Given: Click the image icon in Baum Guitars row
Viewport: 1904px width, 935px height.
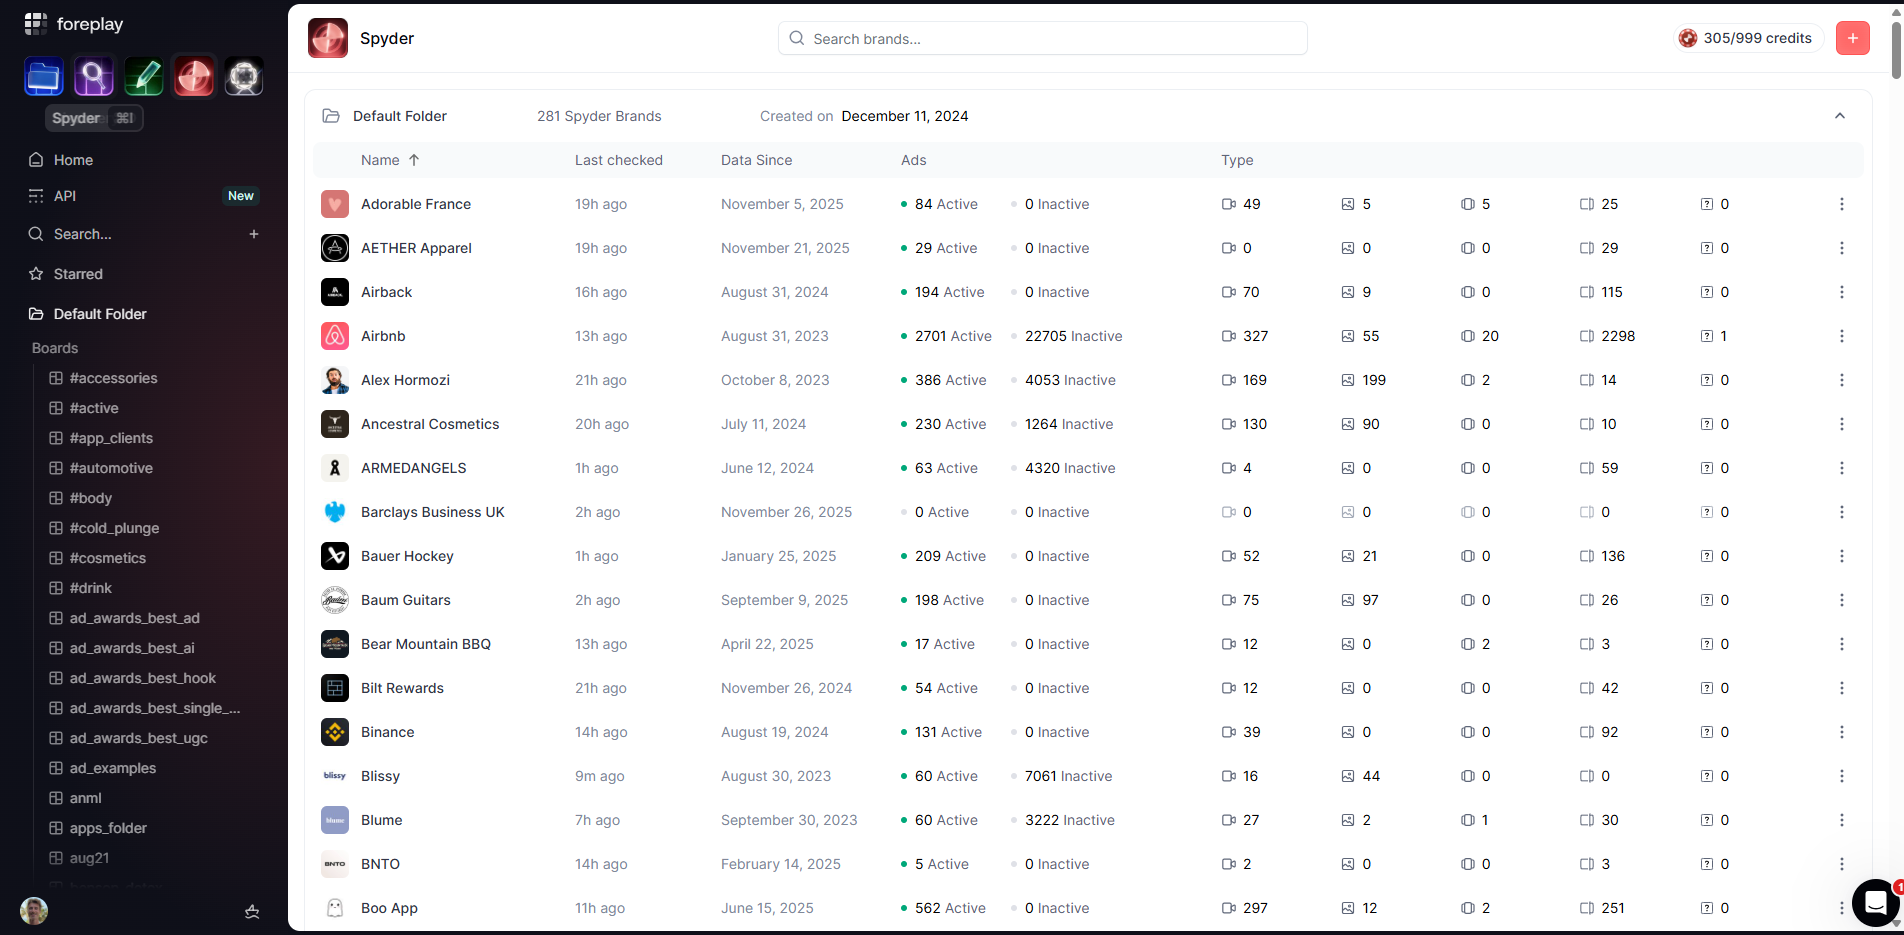Looking at the screenshot, I should point(1348,600).
